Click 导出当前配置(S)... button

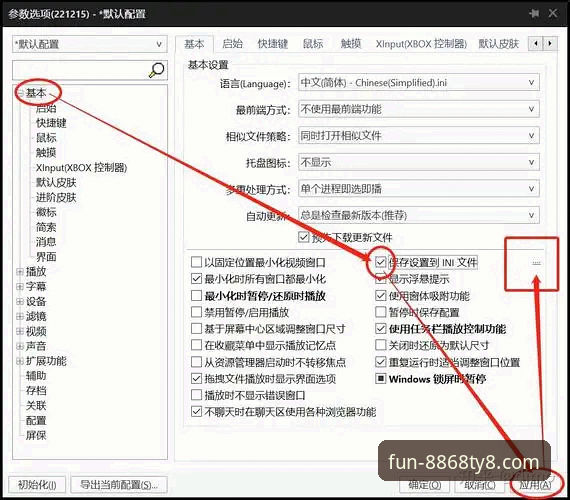pos(119,485)
